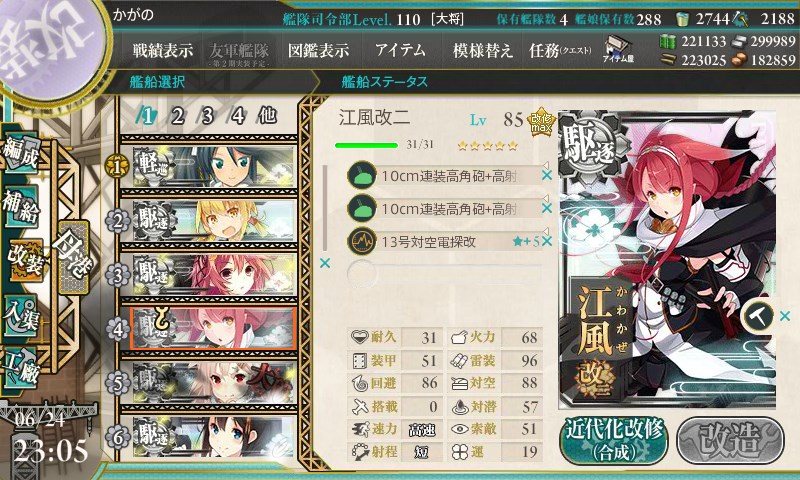Remove the first 10cm連装高角砲 equipment
Screen dimensions: 800x480
[546, 175]
